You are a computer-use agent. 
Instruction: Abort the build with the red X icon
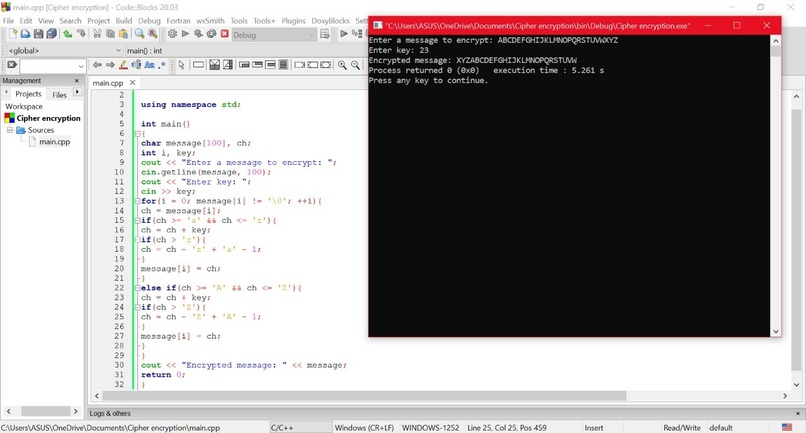(x=225, y=34)
